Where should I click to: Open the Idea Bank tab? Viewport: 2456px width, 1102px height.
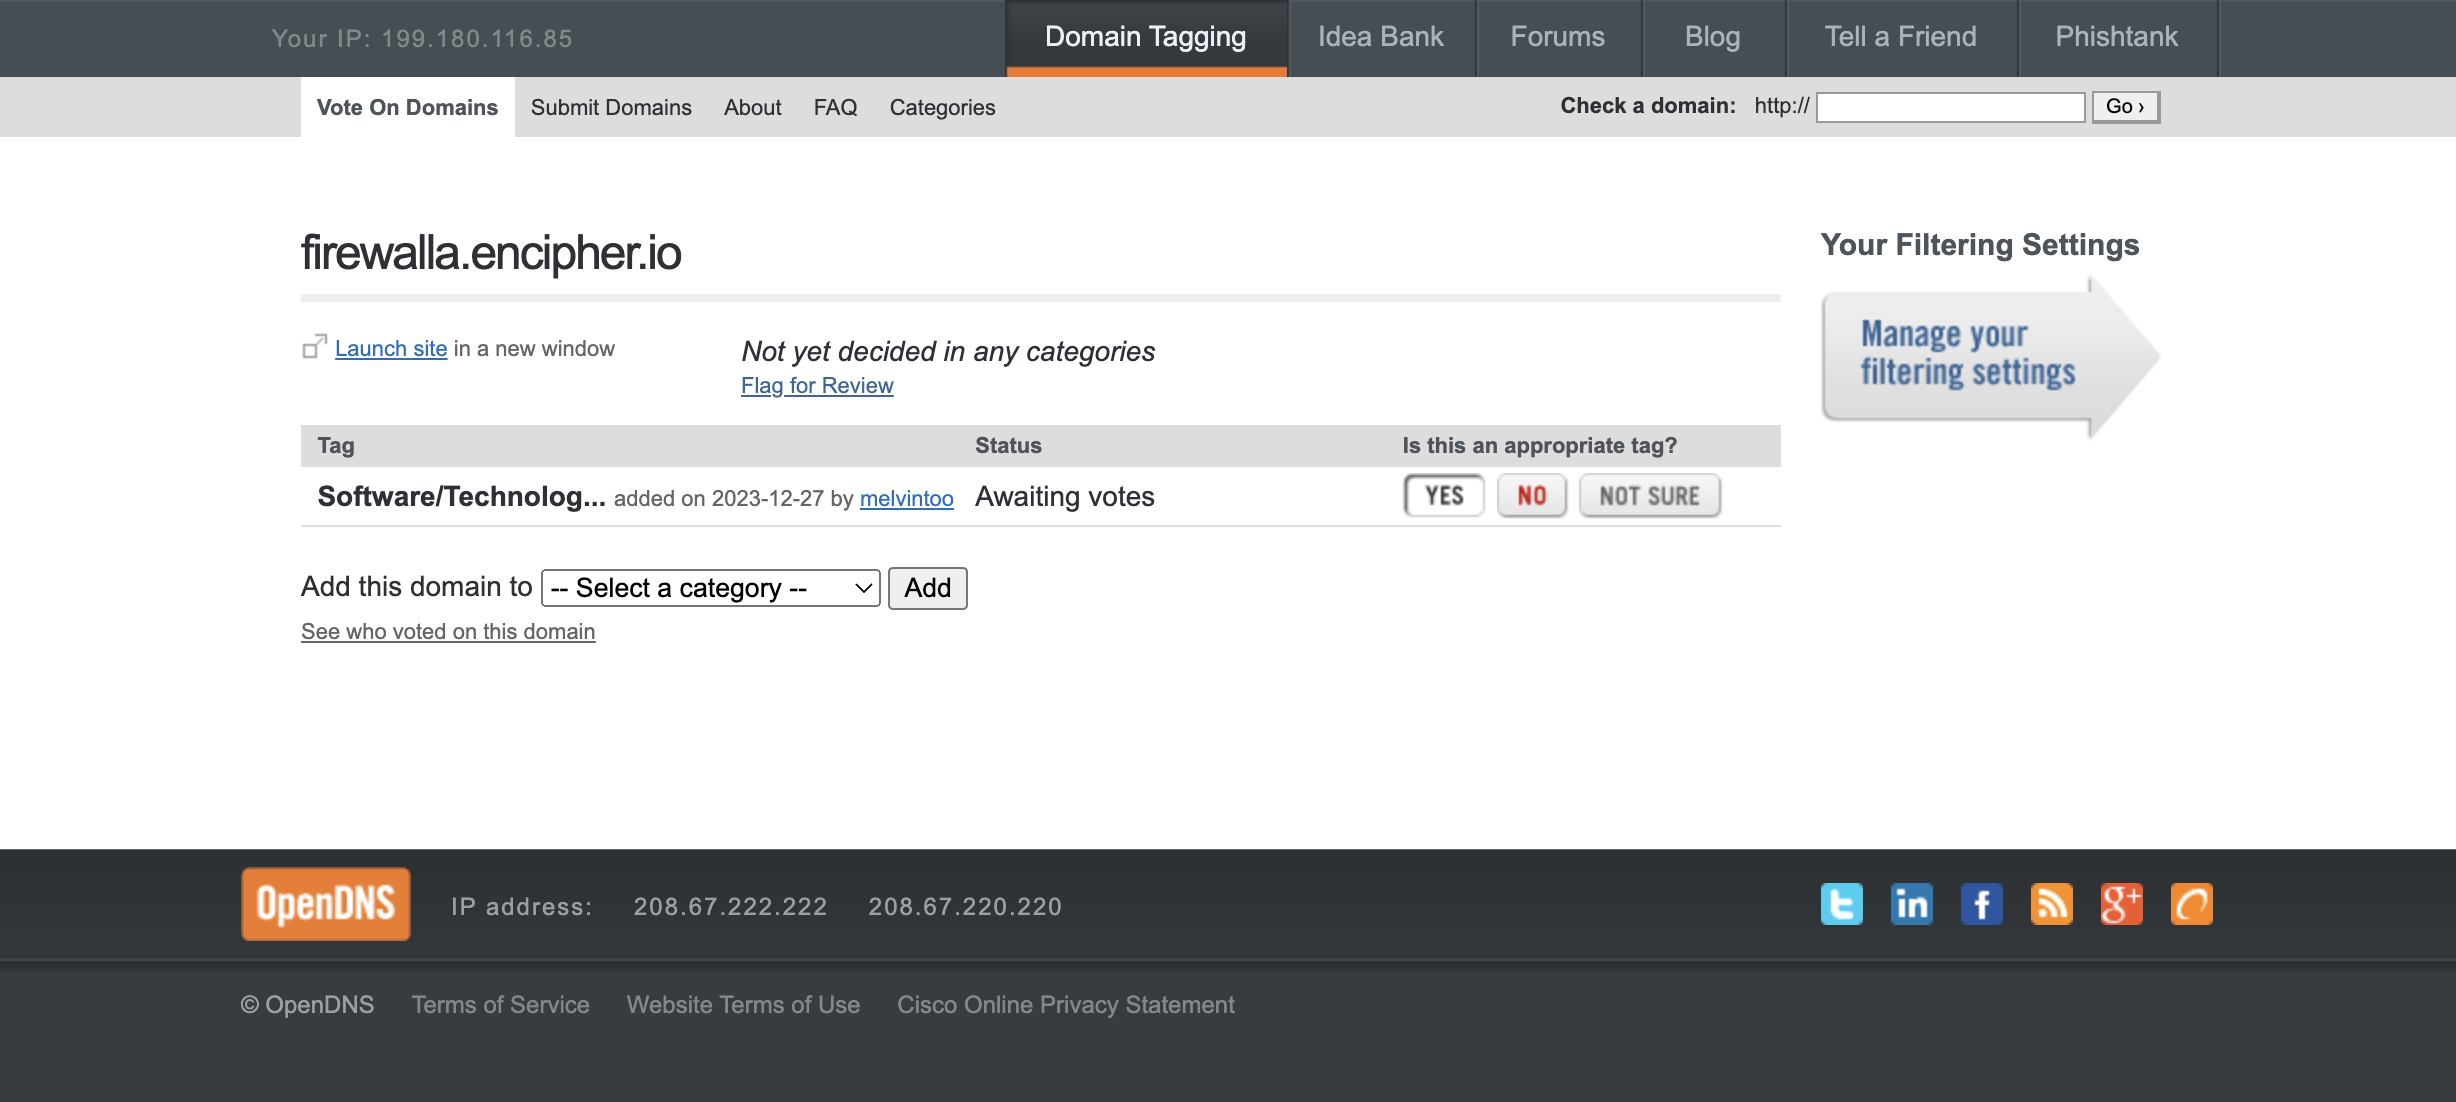pyautogui.click(x=1381, y=38)
